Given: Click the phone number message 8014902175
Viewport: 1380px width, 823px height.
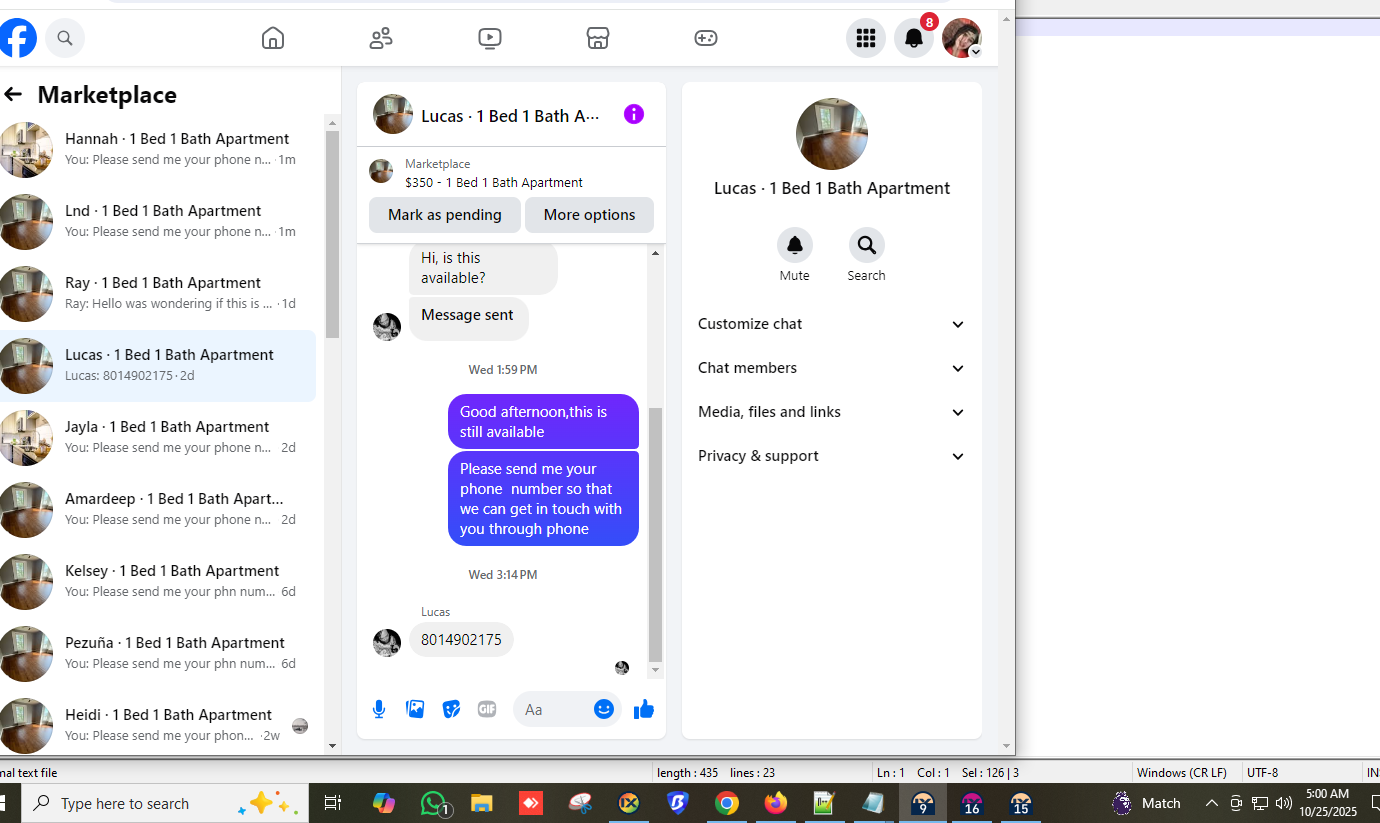Looking at the screenshot, I should pos(461,639).
